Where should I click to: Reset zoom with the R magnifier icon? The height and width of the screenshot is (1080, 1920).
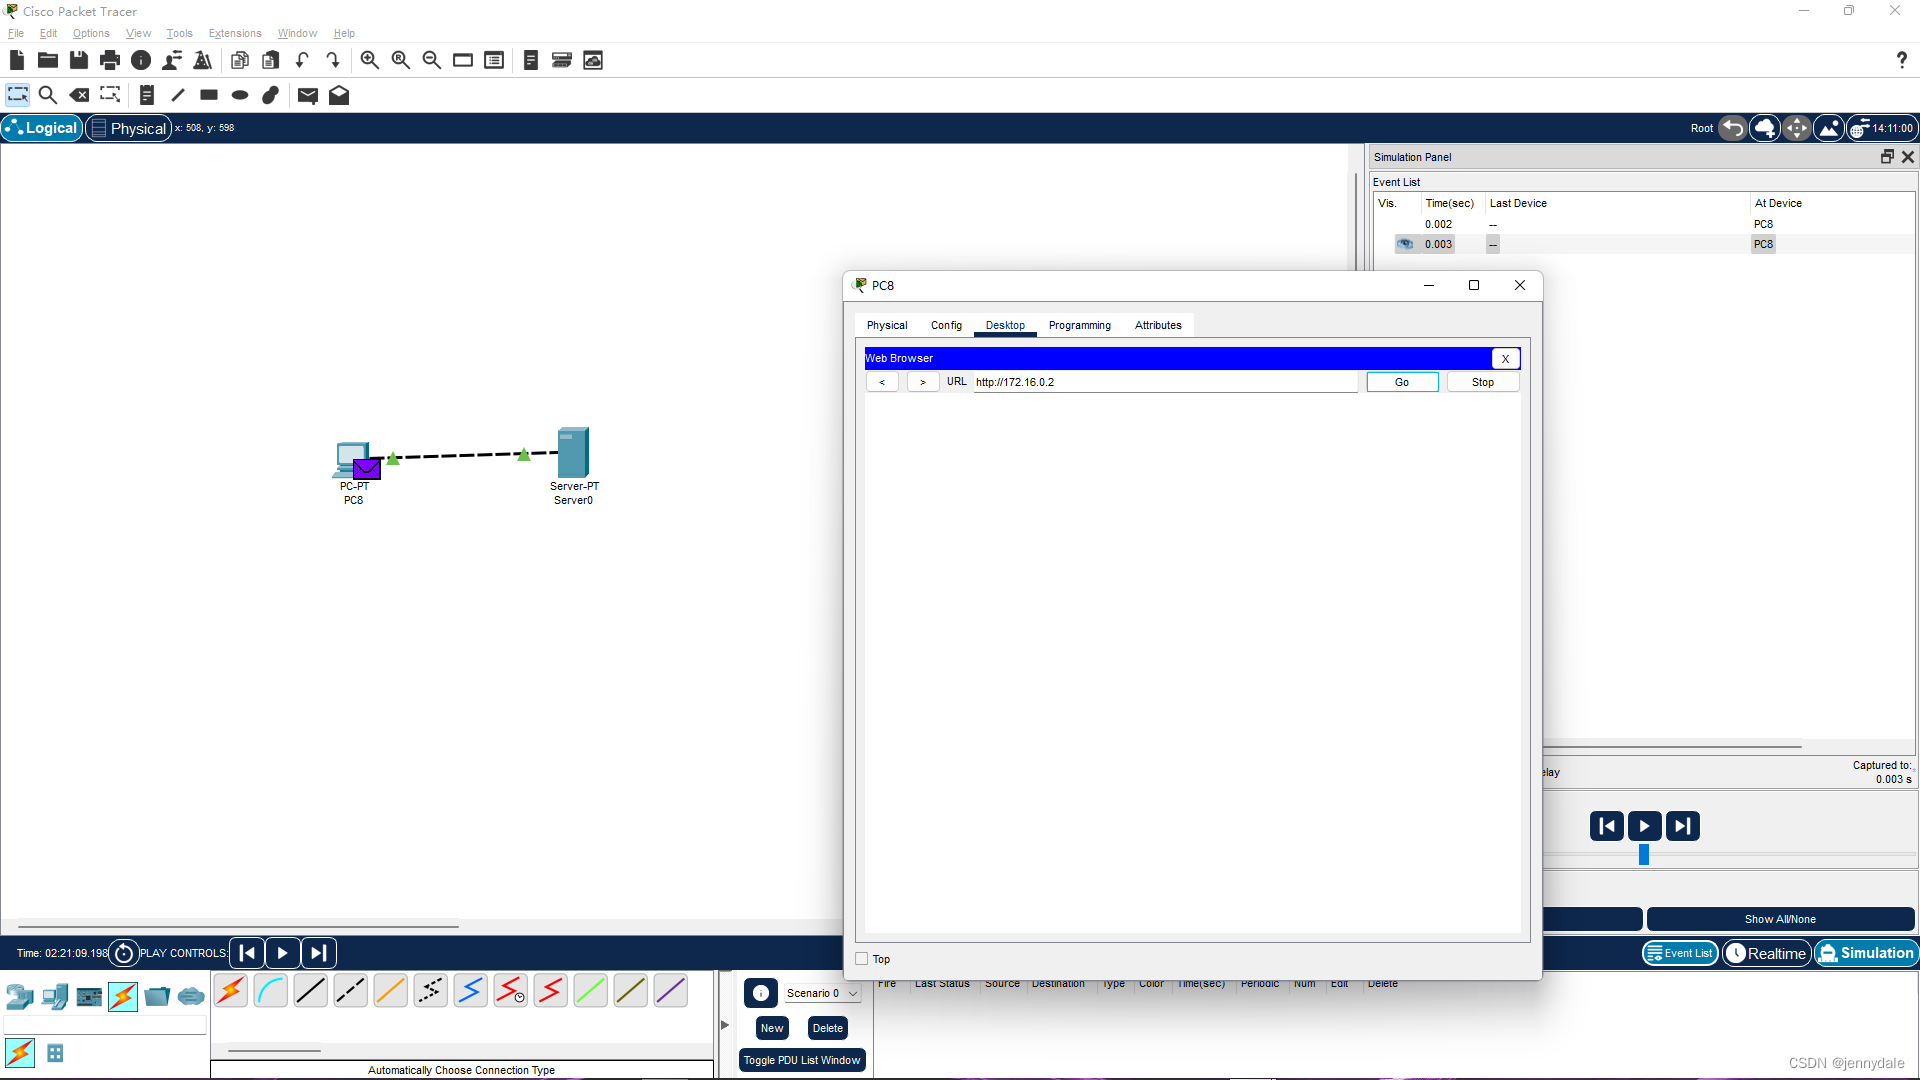[x=401, y=61]
